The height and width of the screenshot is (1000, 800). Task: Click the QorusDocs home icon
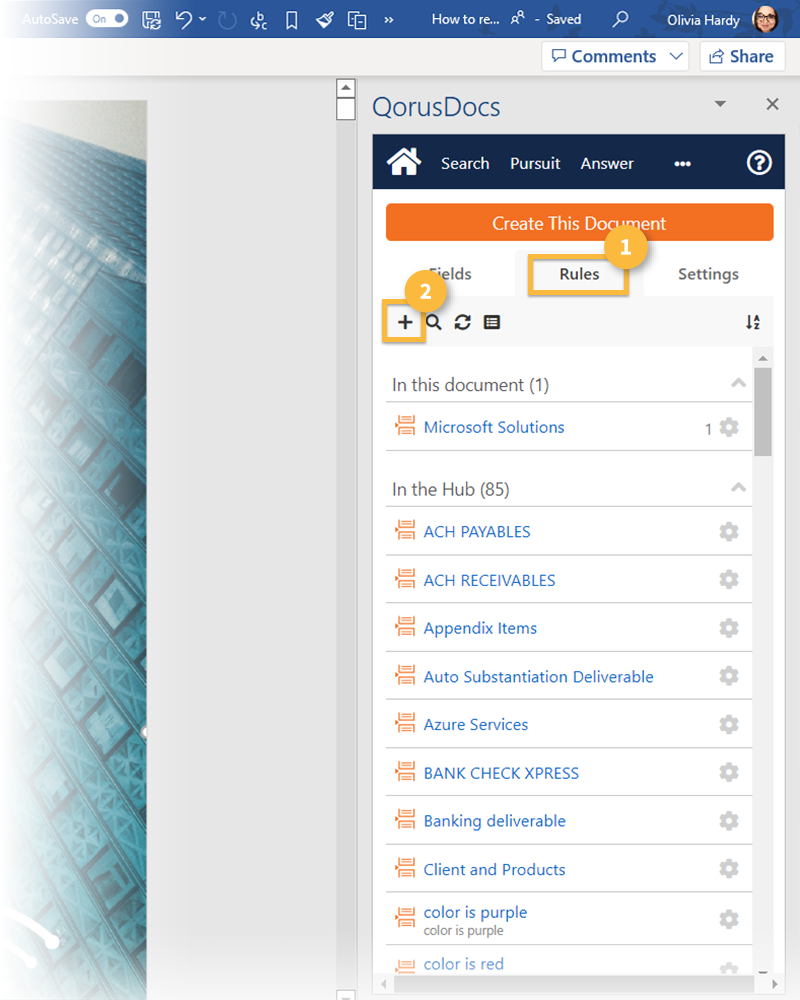[404, 162]
